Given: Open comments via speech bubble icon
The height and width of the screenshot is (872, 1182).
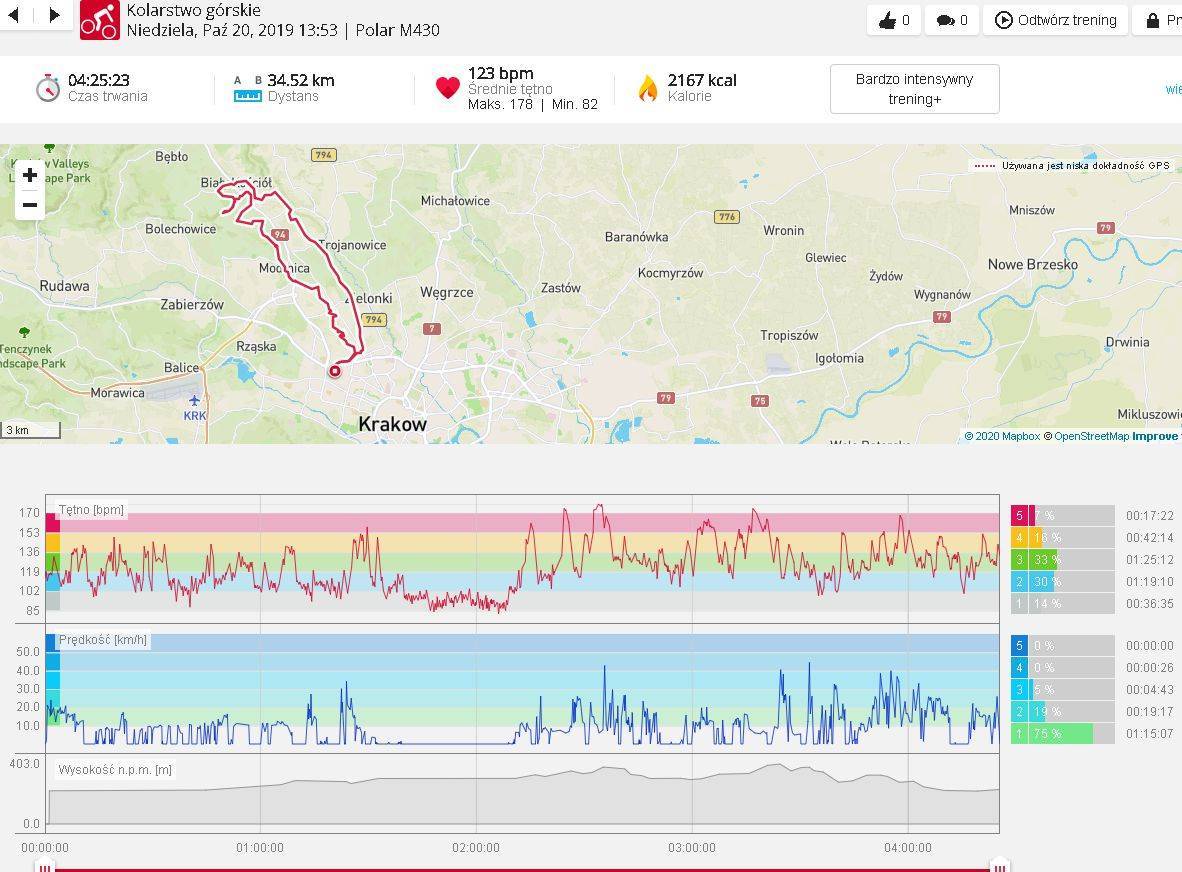Looking at the screenshot, I should (952, 20).
